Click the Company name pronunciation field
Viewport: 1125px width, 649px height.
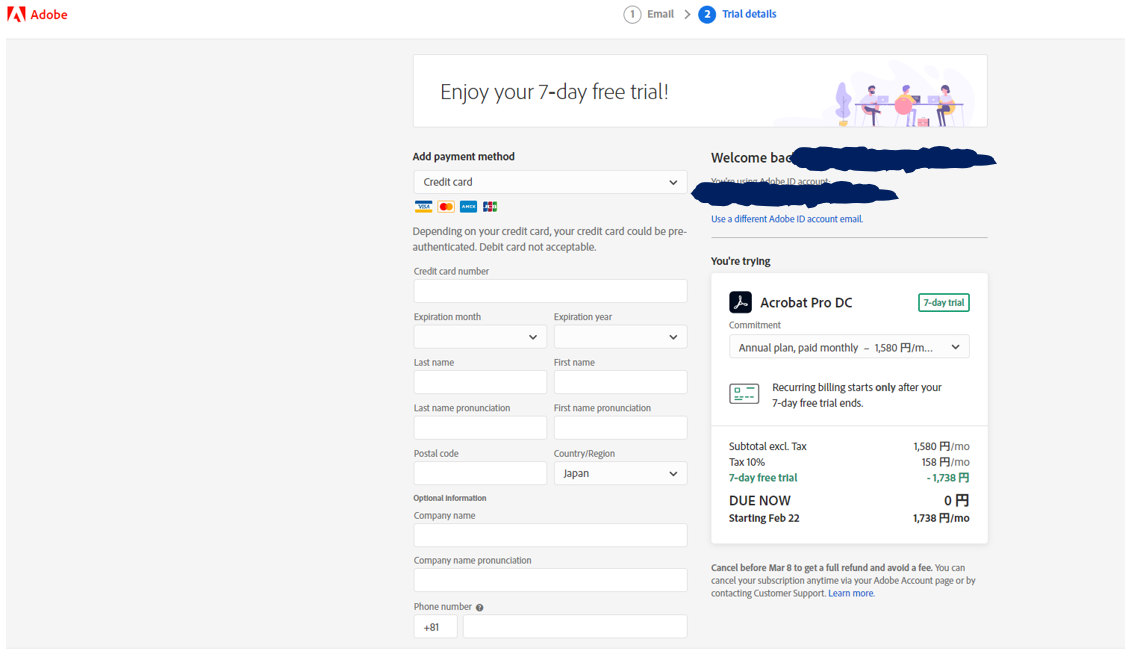point(550,580)
